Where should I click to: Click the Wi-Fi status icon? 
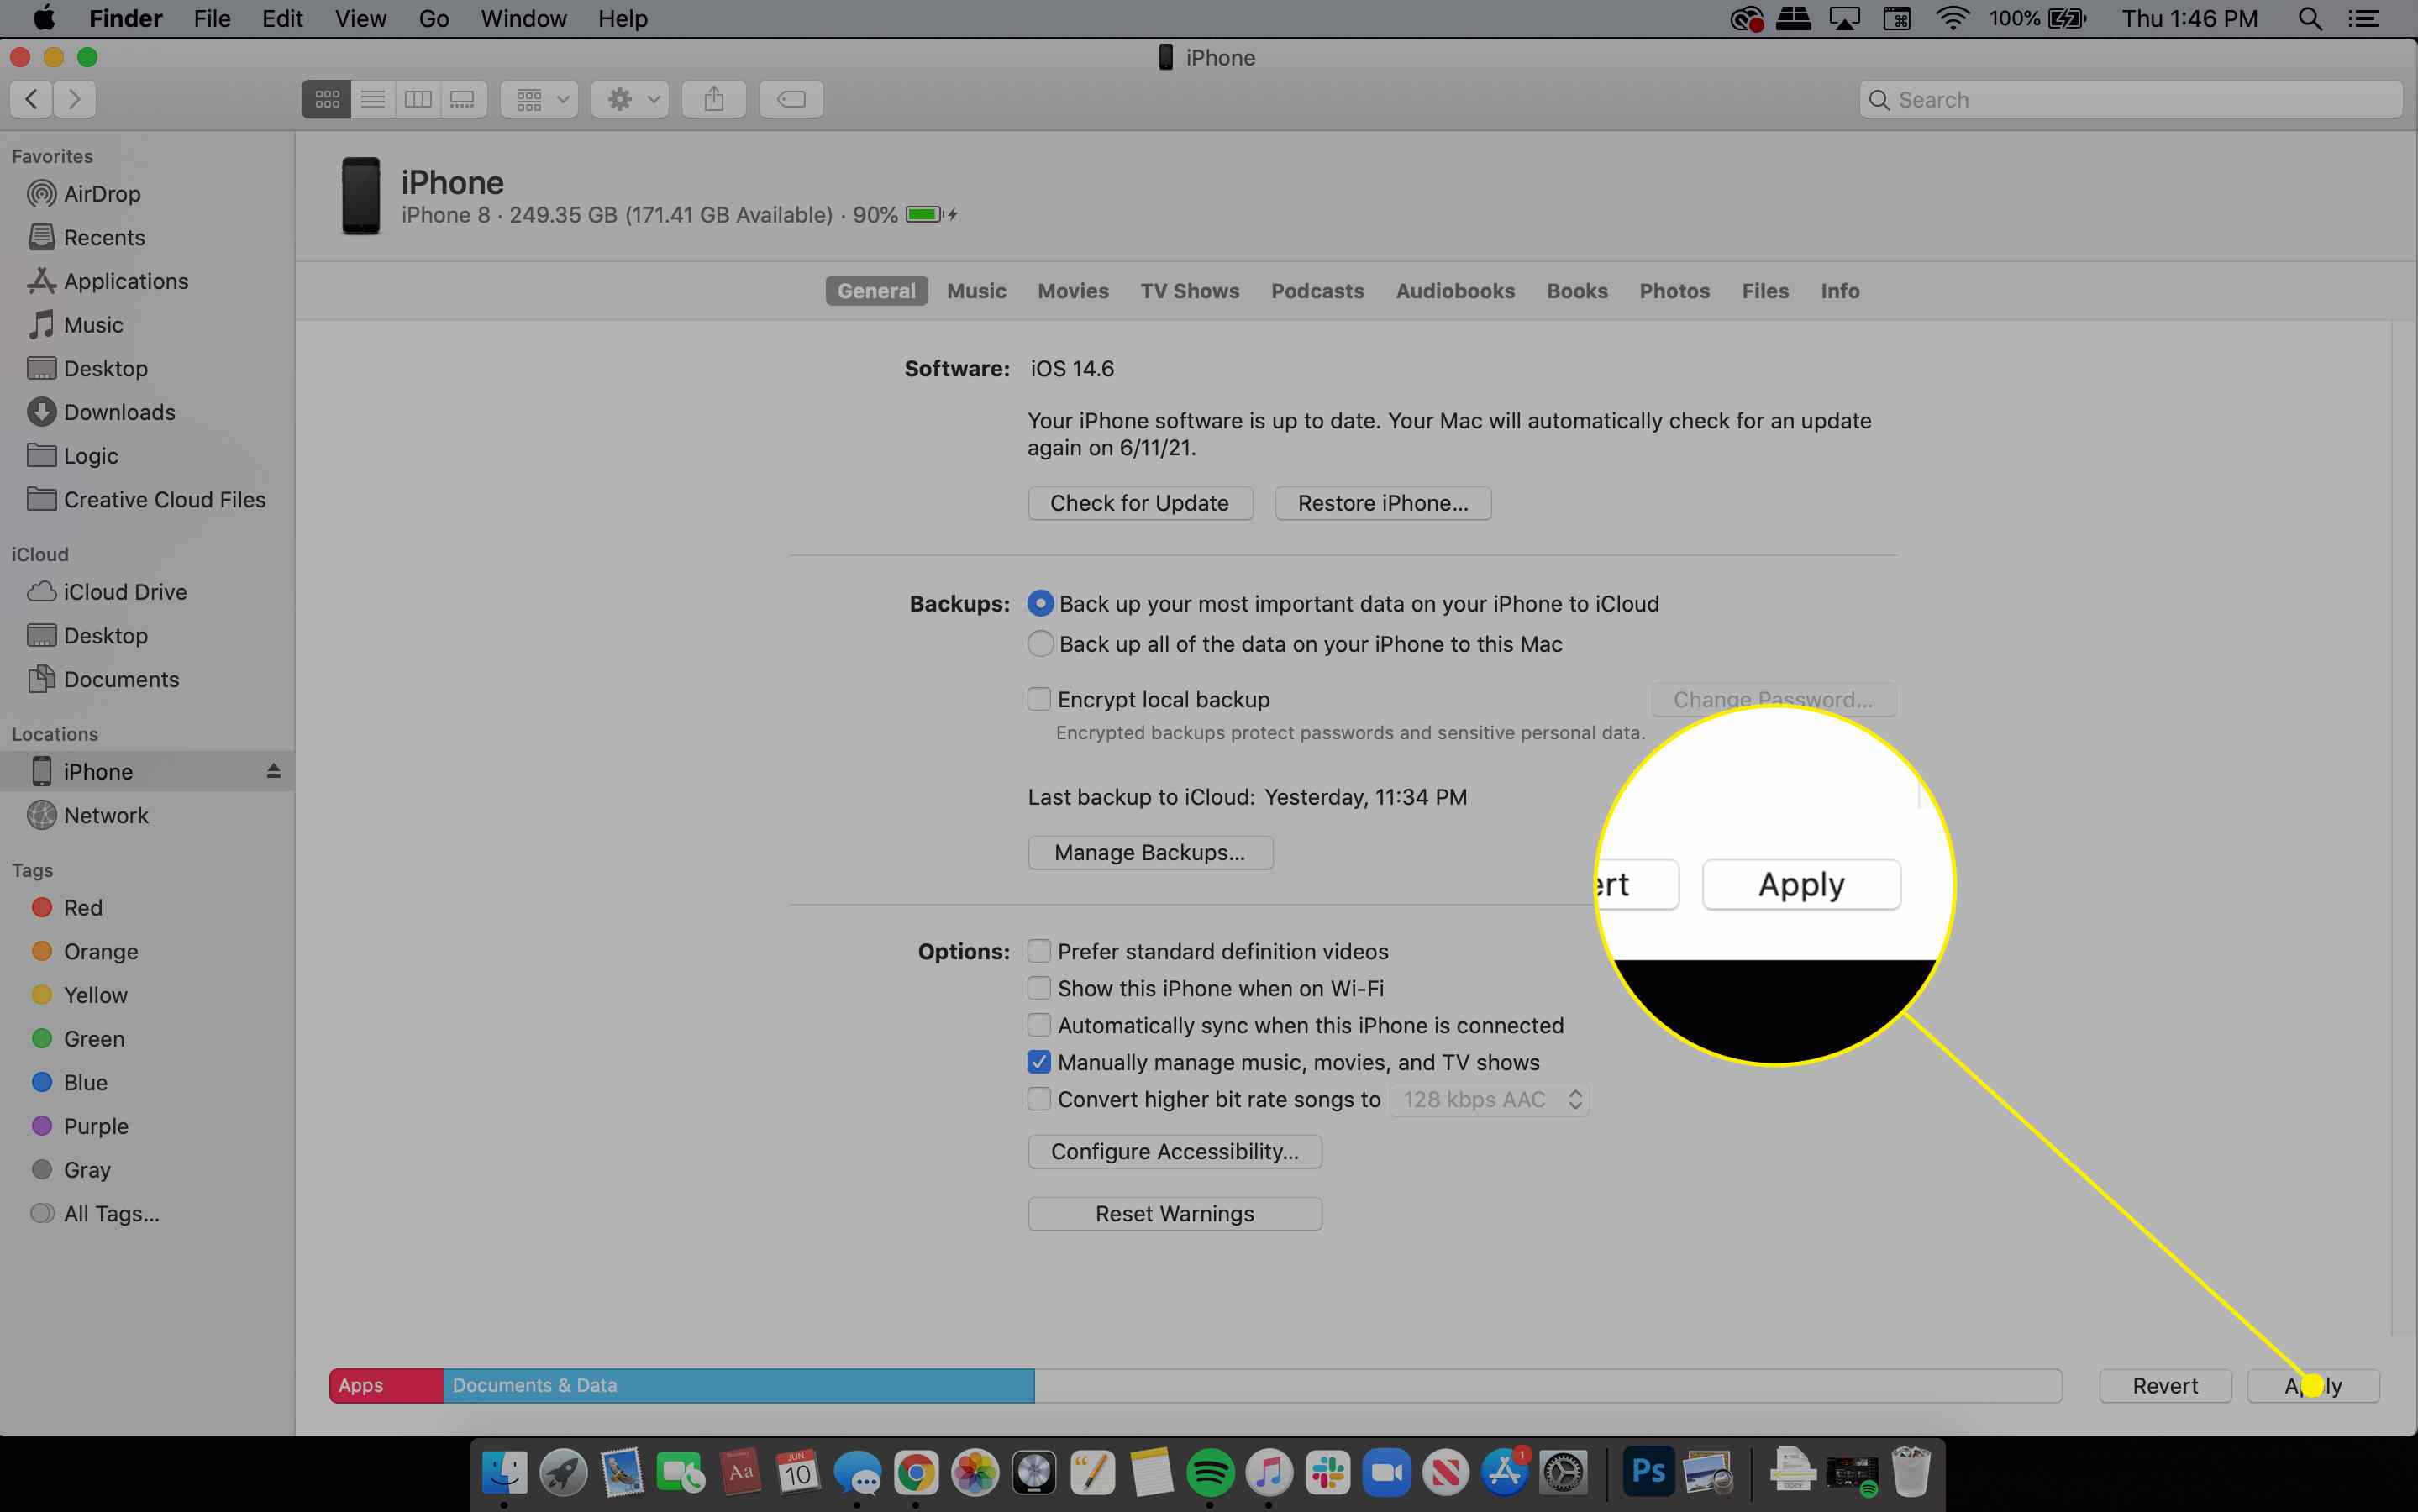pyautogui.click(x=1952, y=18)
